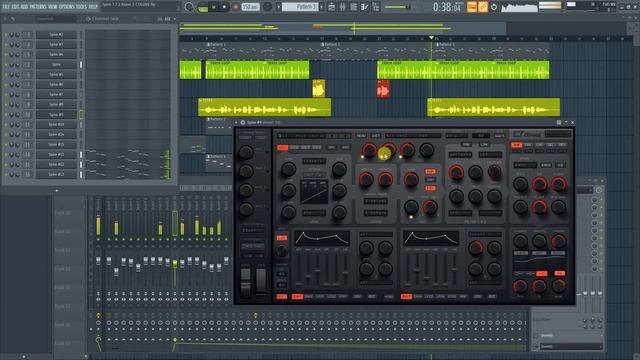Viewport: 640px width, 360px height.
Task: Click the first macro knob in Spire's left column
Action: pos(246,152)
